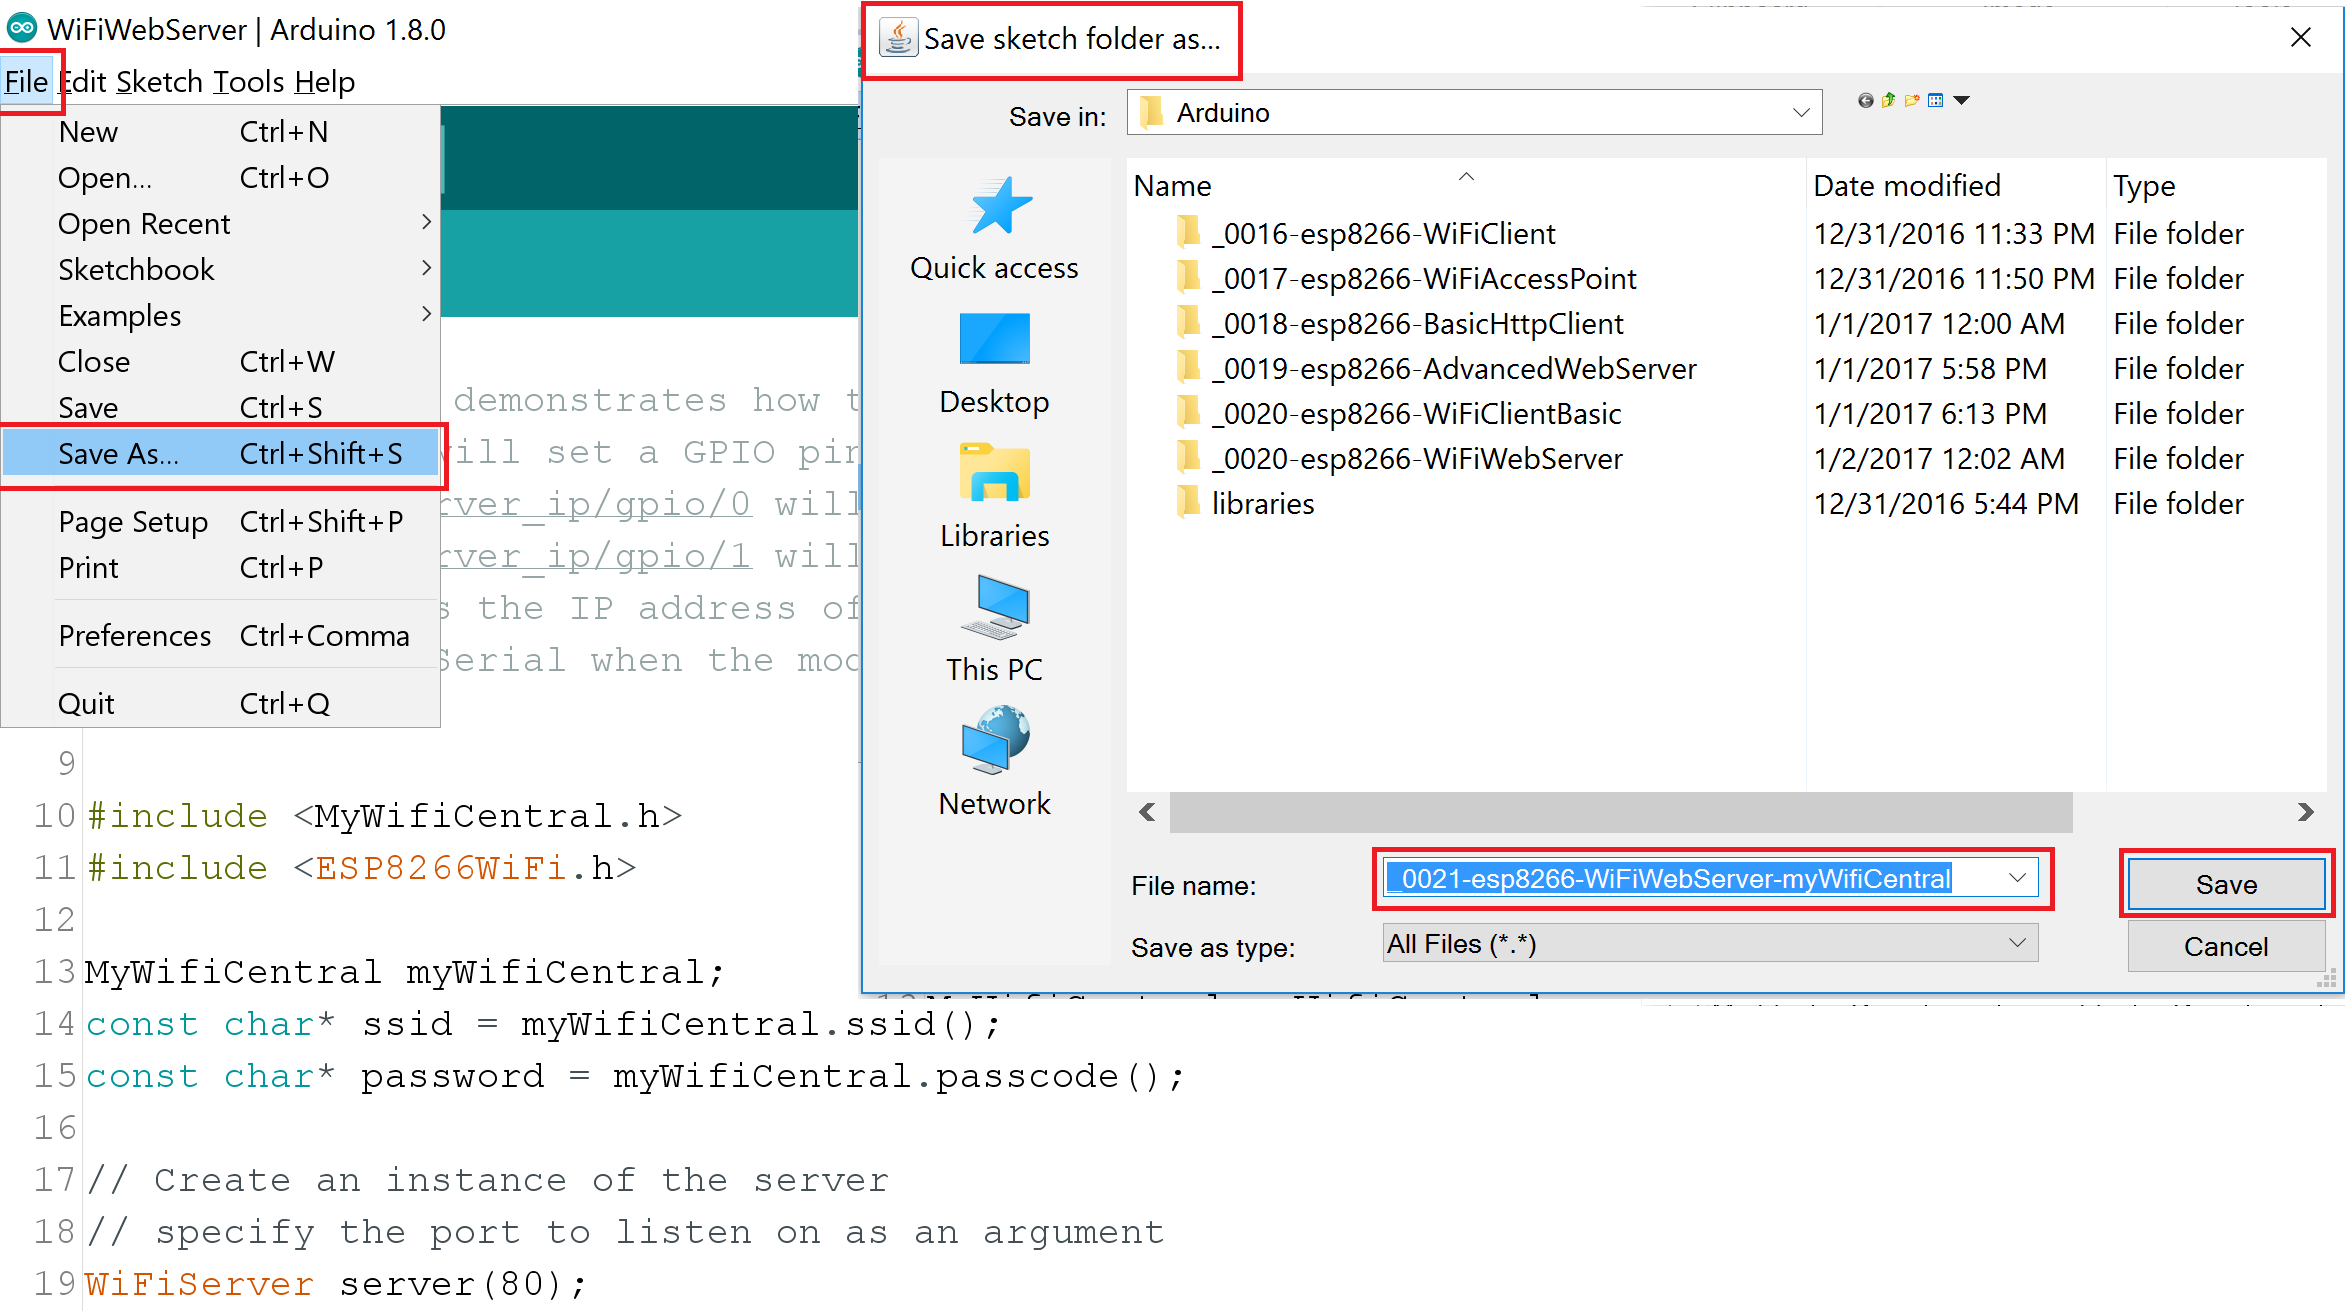
Task: Click left arrow of horizontal scrollbar
Action: 1148,812
